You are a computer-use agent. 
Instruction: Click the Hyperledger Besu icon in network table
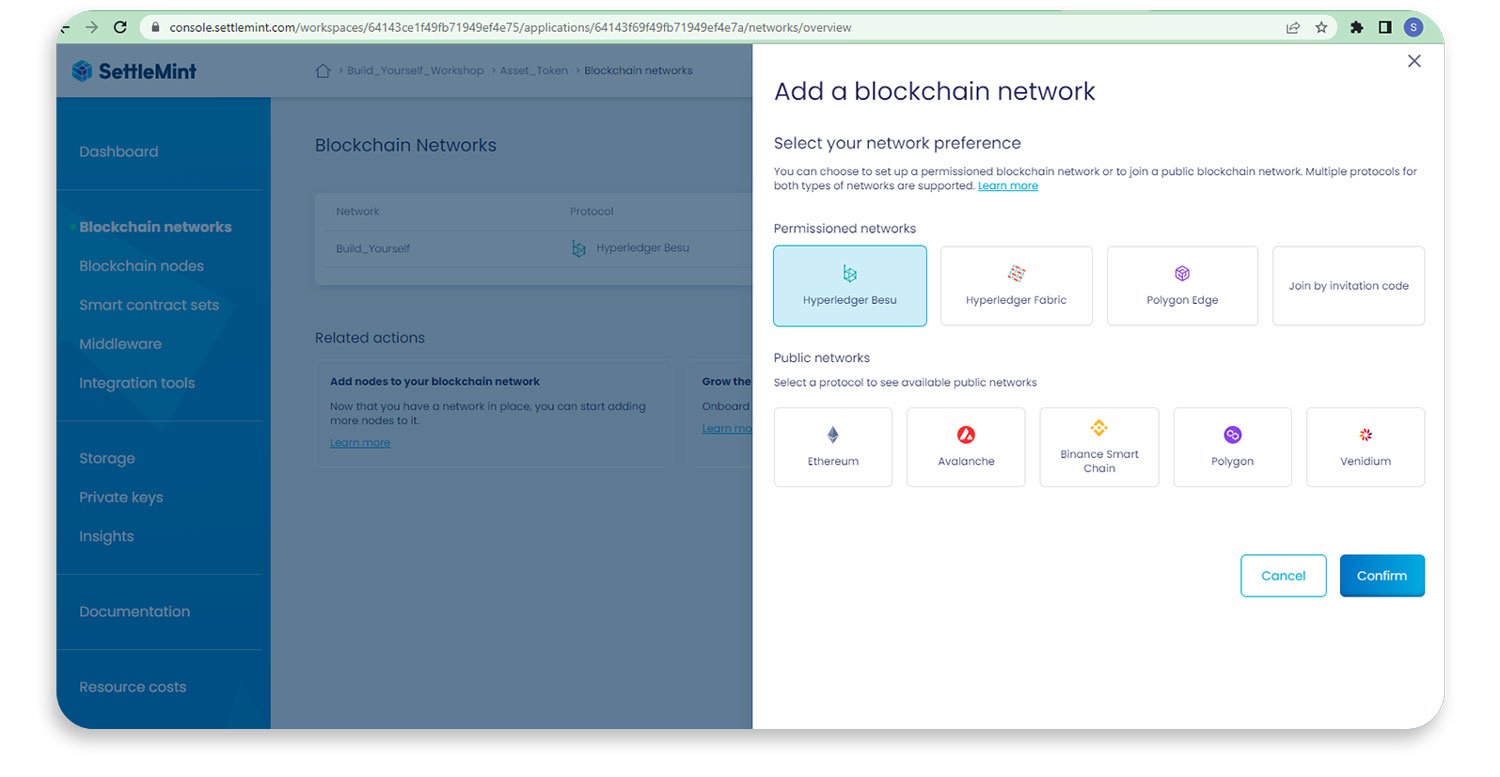click(x=579, y=248)
